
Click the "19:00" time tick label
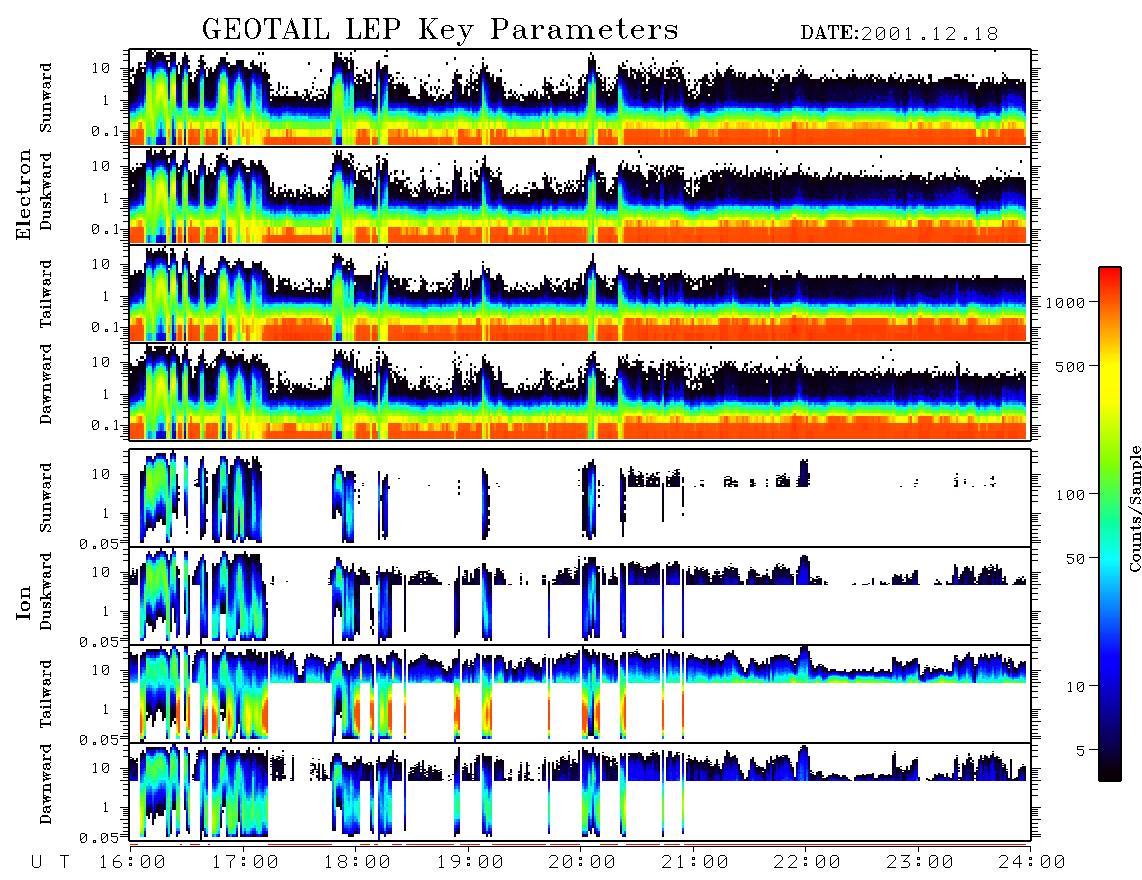click(470, 863)
